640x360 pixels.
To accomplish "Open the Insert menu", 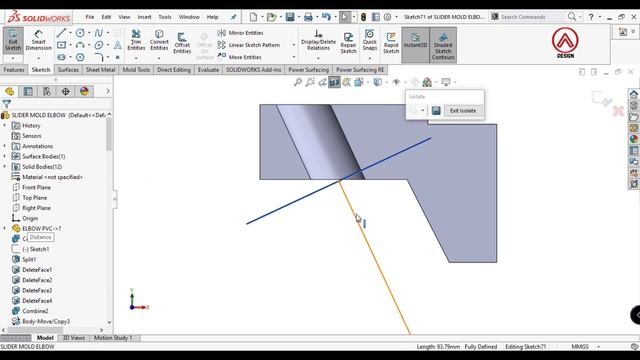I will click(x=144, y=17).
